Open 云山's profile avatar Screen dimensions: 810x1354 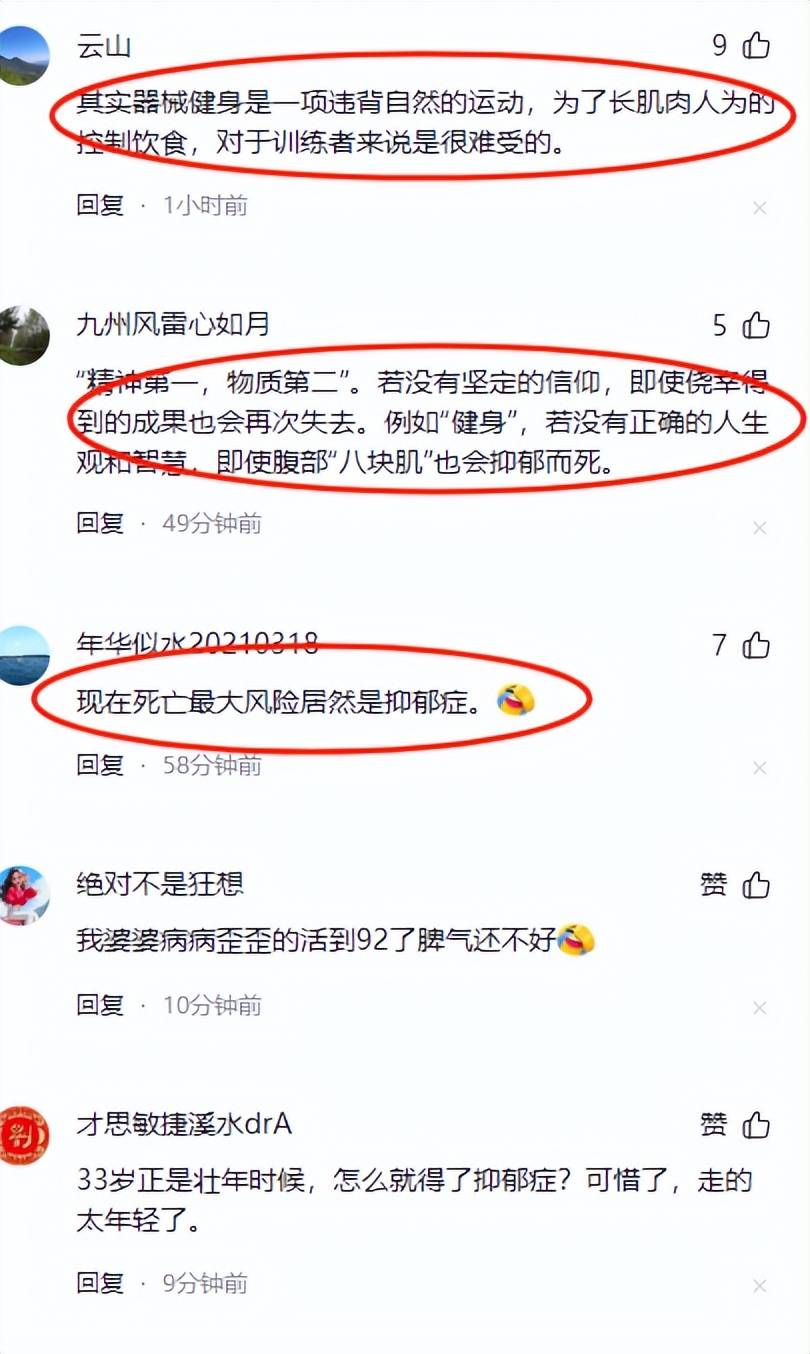point(22,55)
